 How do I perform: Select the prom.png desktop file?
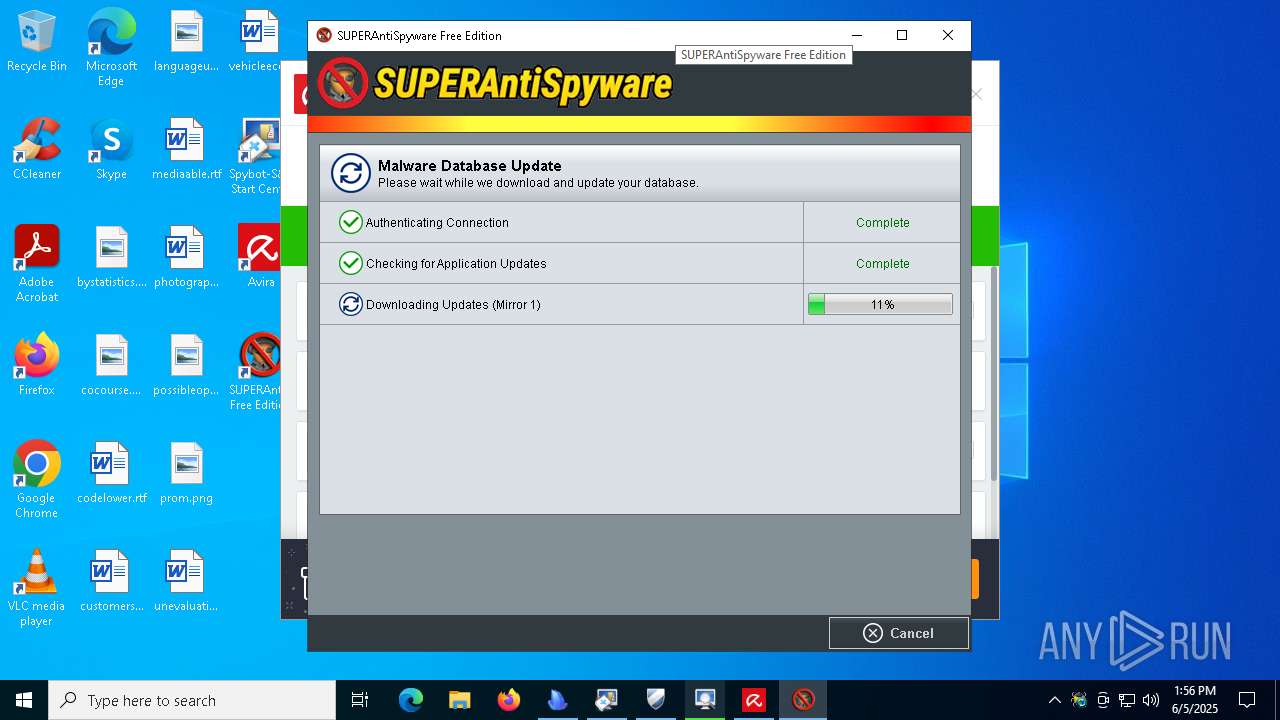tap(186, 473)
